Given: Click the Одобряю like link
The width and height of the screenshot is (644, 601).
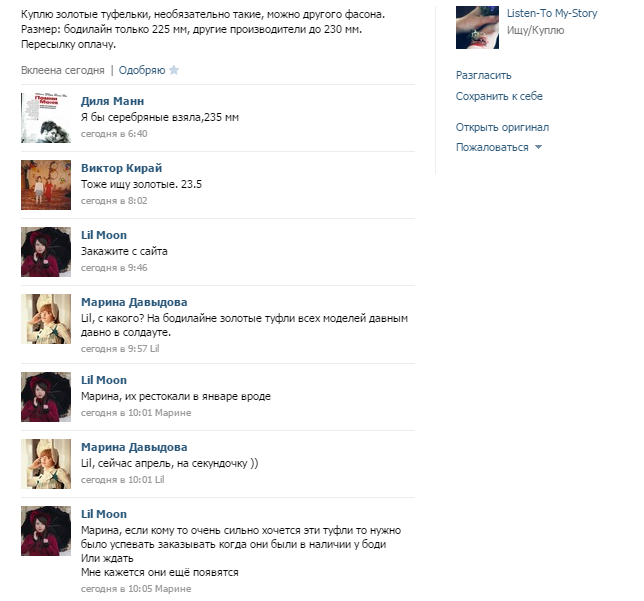Looking at the screenshot, I should 142,70.
